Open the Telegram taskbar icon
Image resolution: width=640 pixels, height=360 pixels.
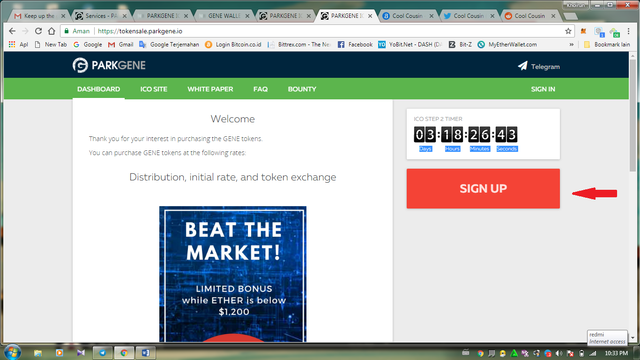(x=102, y=353)
